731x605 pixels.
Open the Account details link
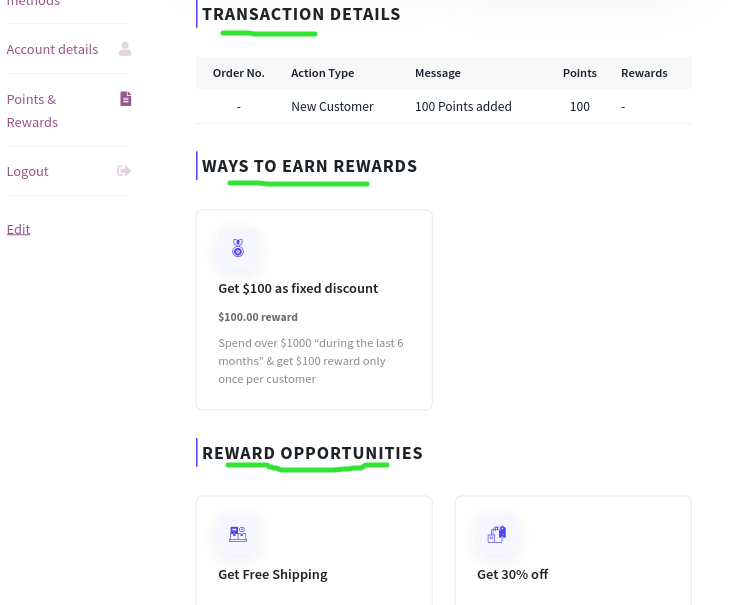pyautogui.click(x=52, y=49)
